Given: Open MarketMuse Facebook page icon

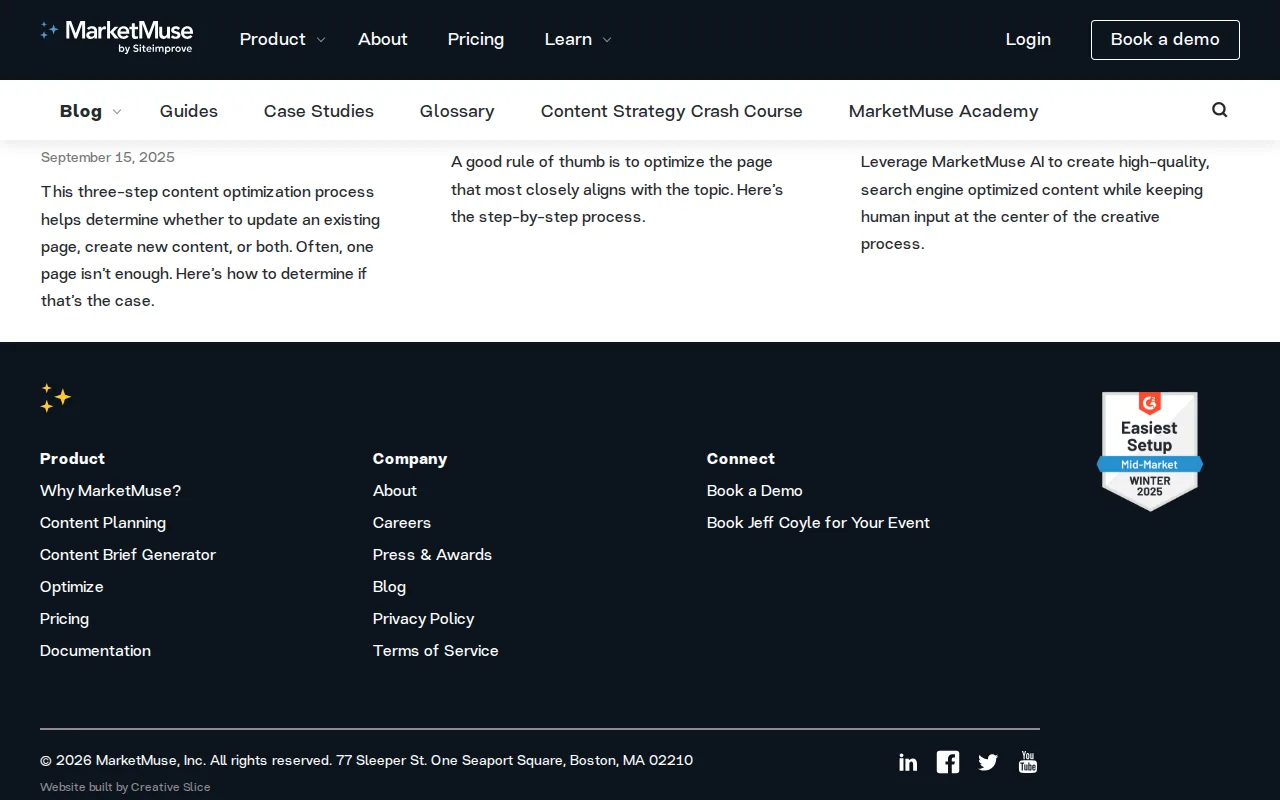Looking at the screenshot, I should point(948,762).
